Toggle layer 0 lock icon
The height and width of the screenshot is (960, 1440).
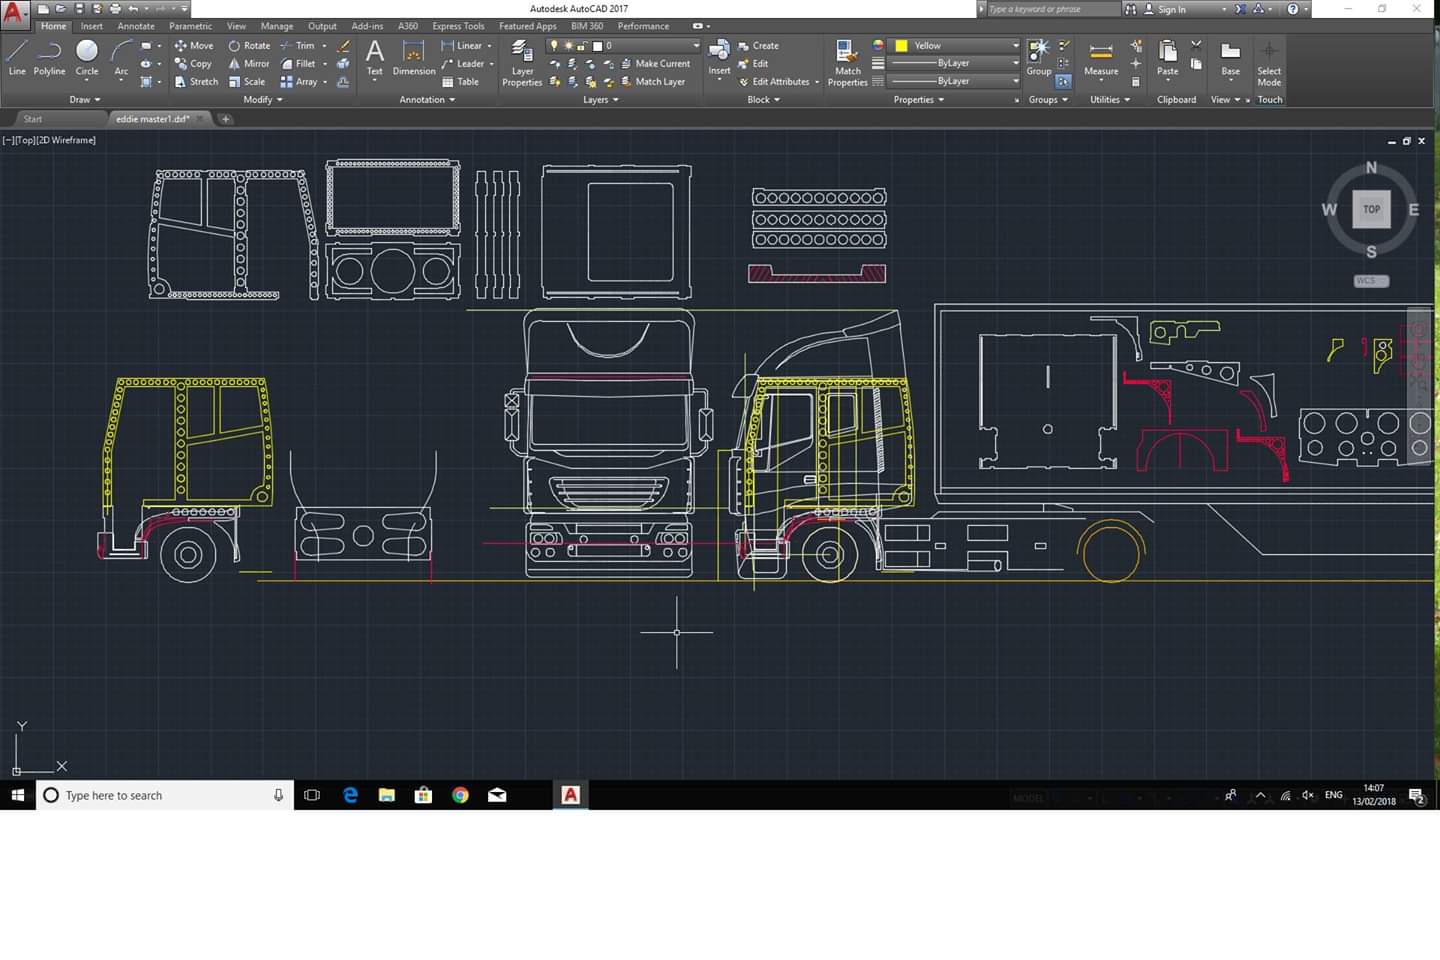(581, 45)
